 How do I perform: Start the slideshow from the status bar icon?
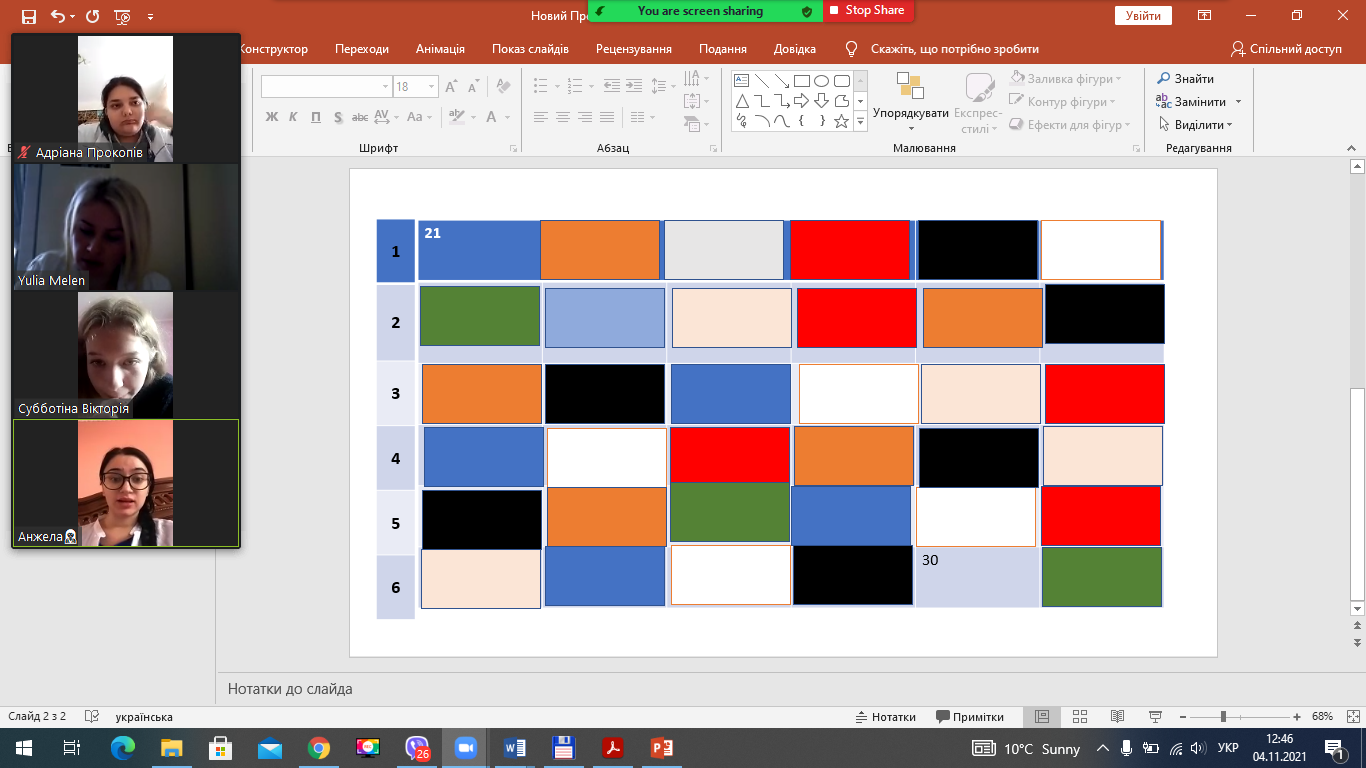pos(1156,717)
